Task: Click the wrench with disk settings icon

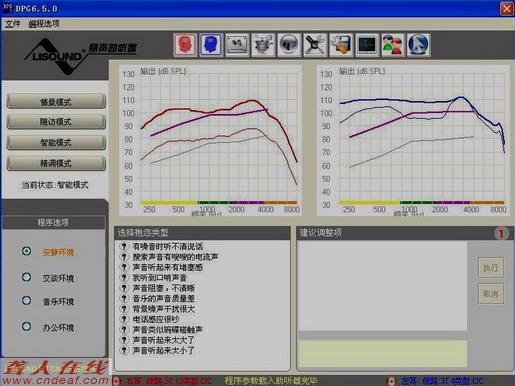Action: coord(341,45)
